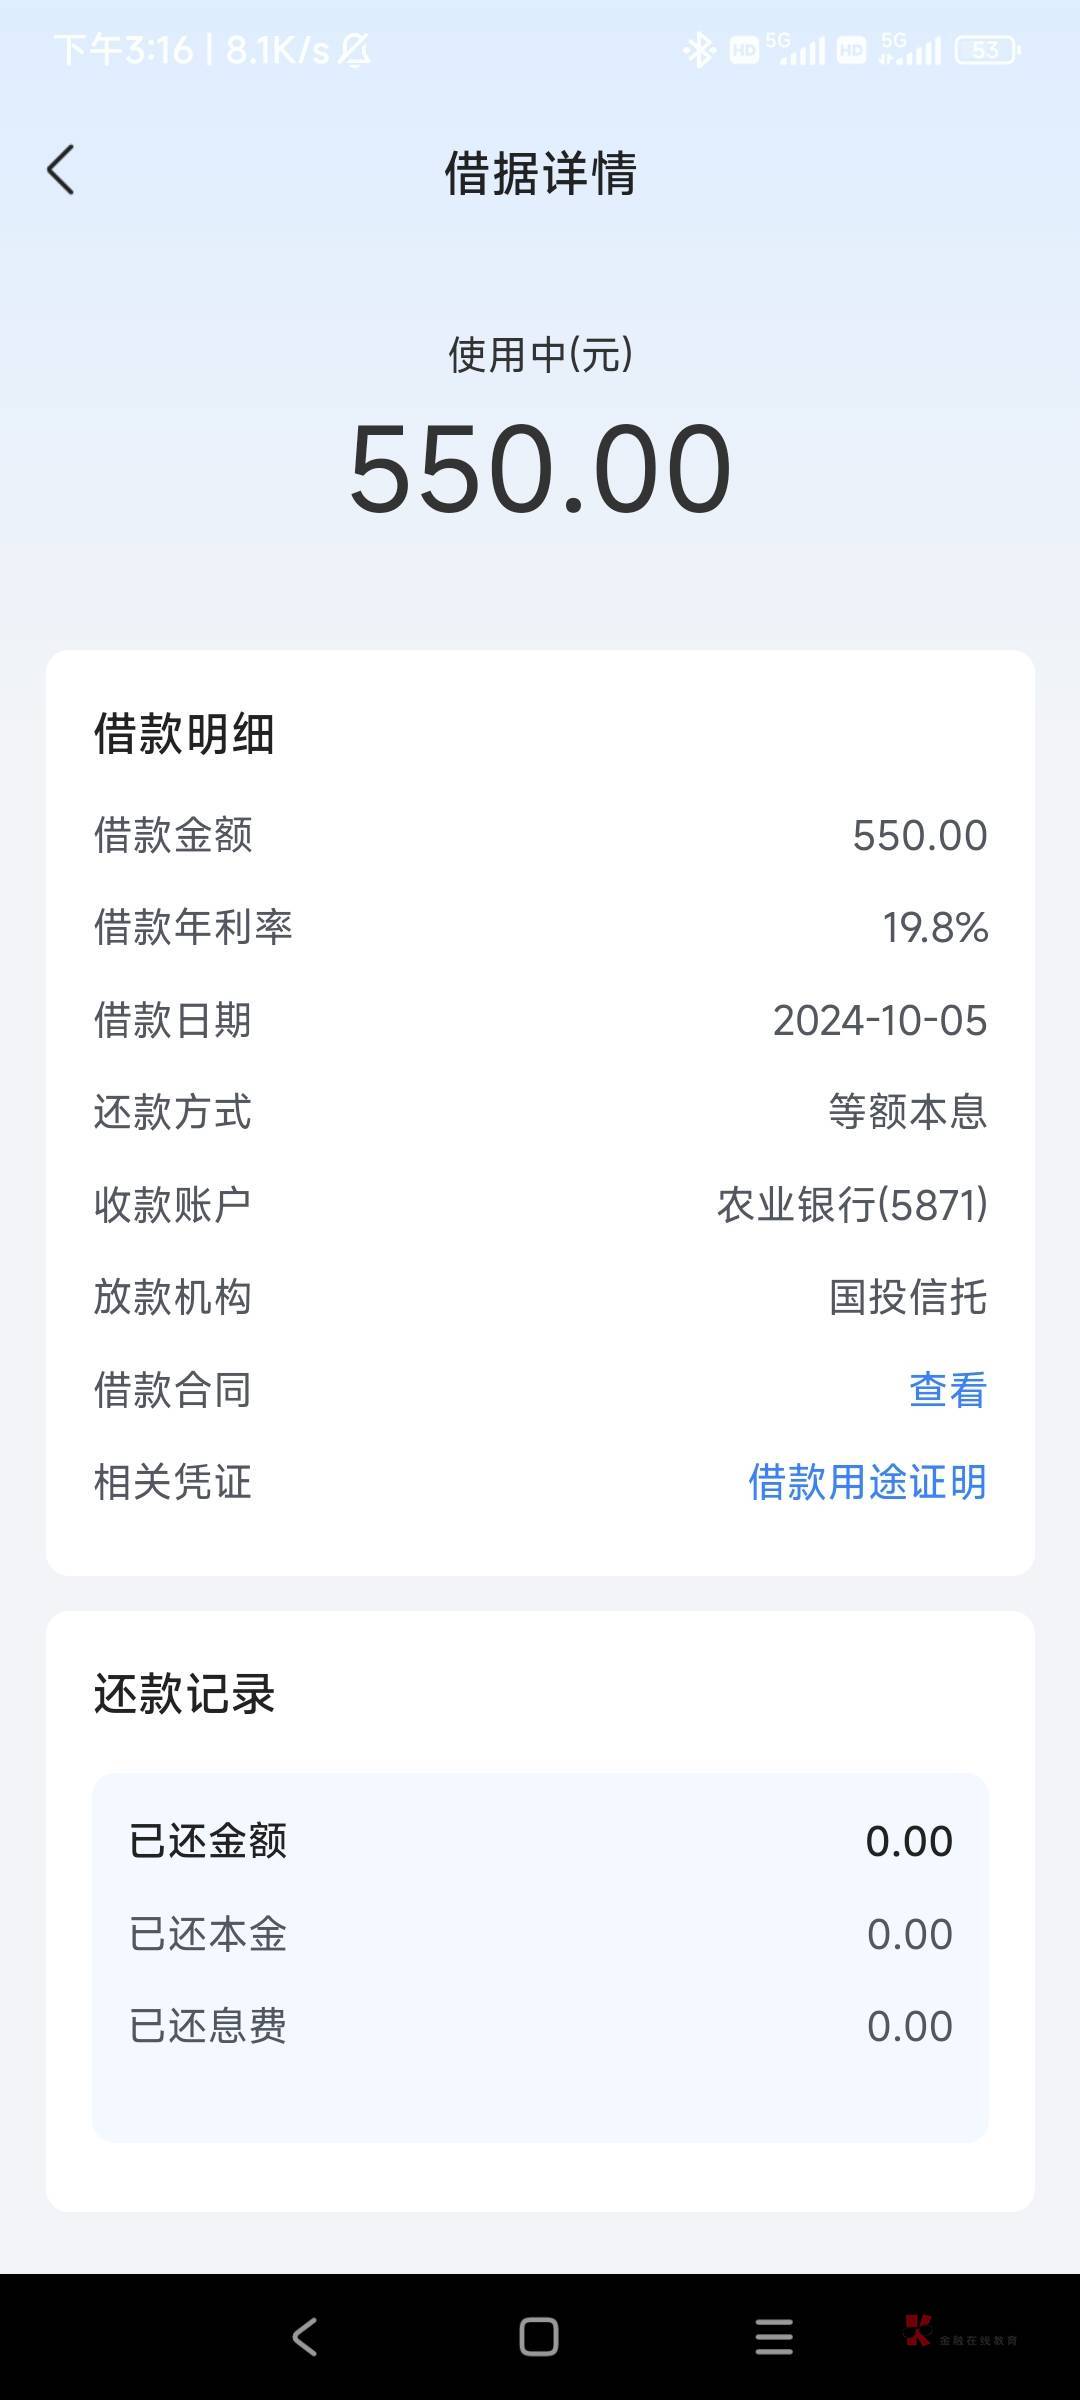Tap the battery indicator showing 53
This screenshot has width=1080, height=2400.
click(x=987, y=50)
